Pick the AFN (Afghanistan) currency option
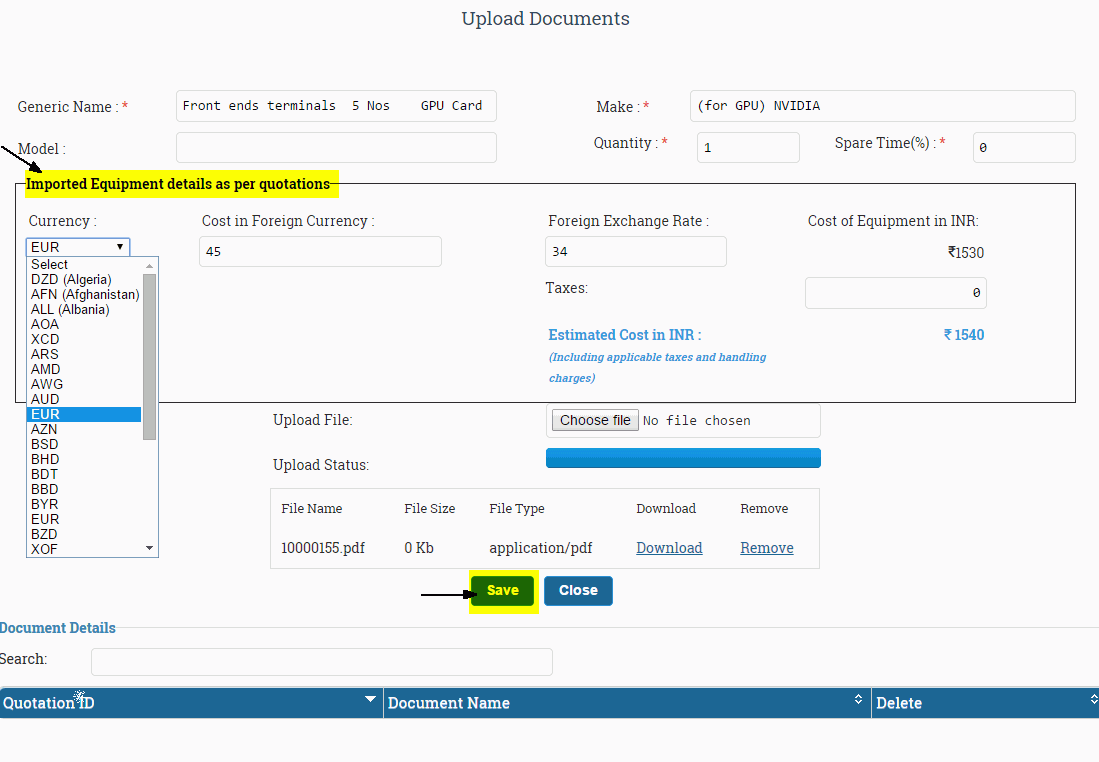The image size is (1099, 762). 85,294
